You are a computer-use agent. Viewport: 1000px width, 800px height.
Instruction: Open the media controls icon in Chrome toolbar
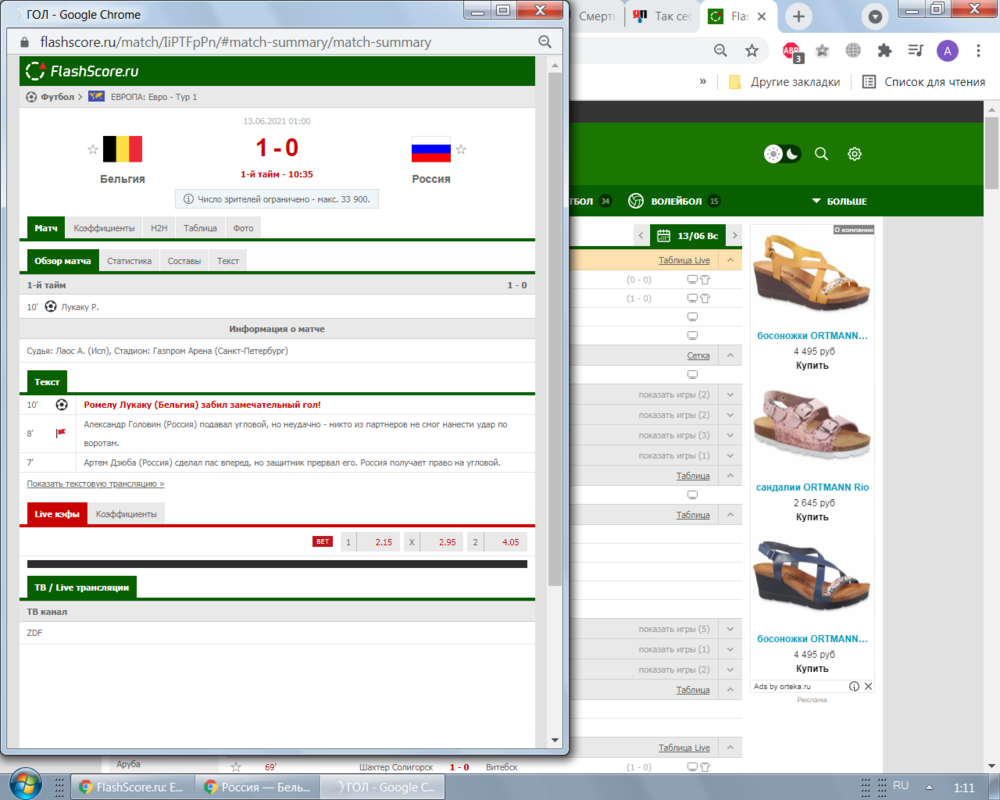coord(916,50)
